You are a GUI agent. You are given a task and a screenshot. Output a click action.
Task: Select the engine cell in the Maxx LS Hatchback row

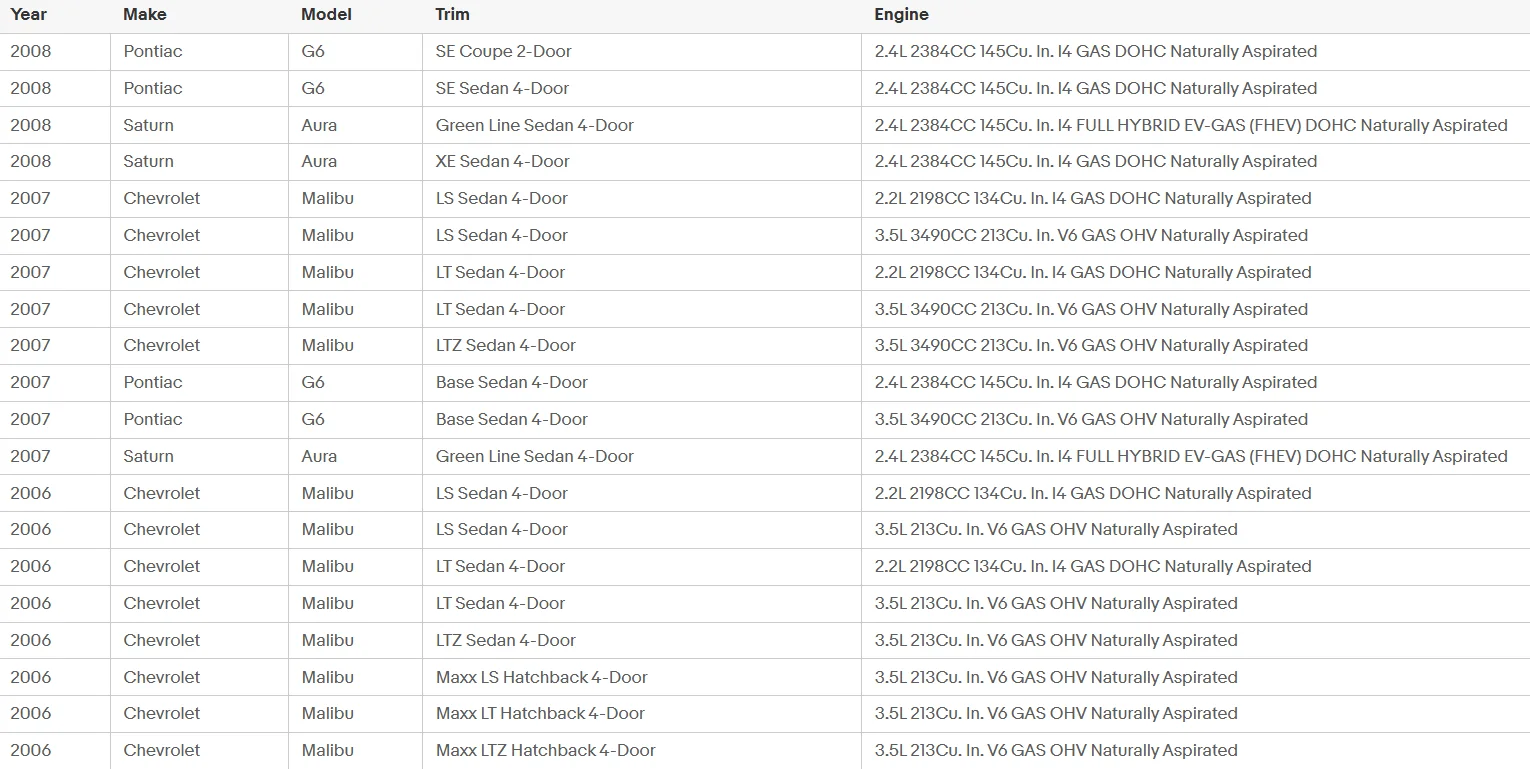(1056, 677)
